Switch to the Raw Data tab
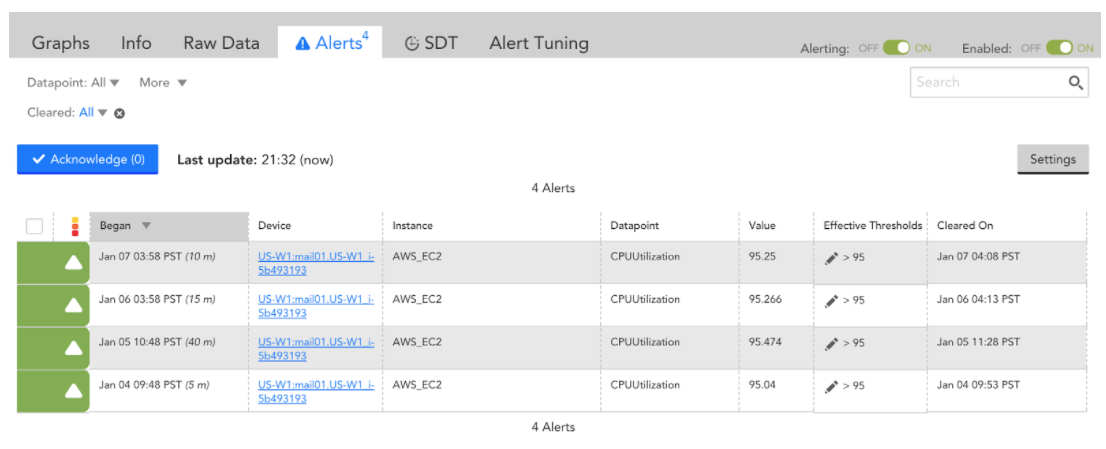 click(221, 43)
